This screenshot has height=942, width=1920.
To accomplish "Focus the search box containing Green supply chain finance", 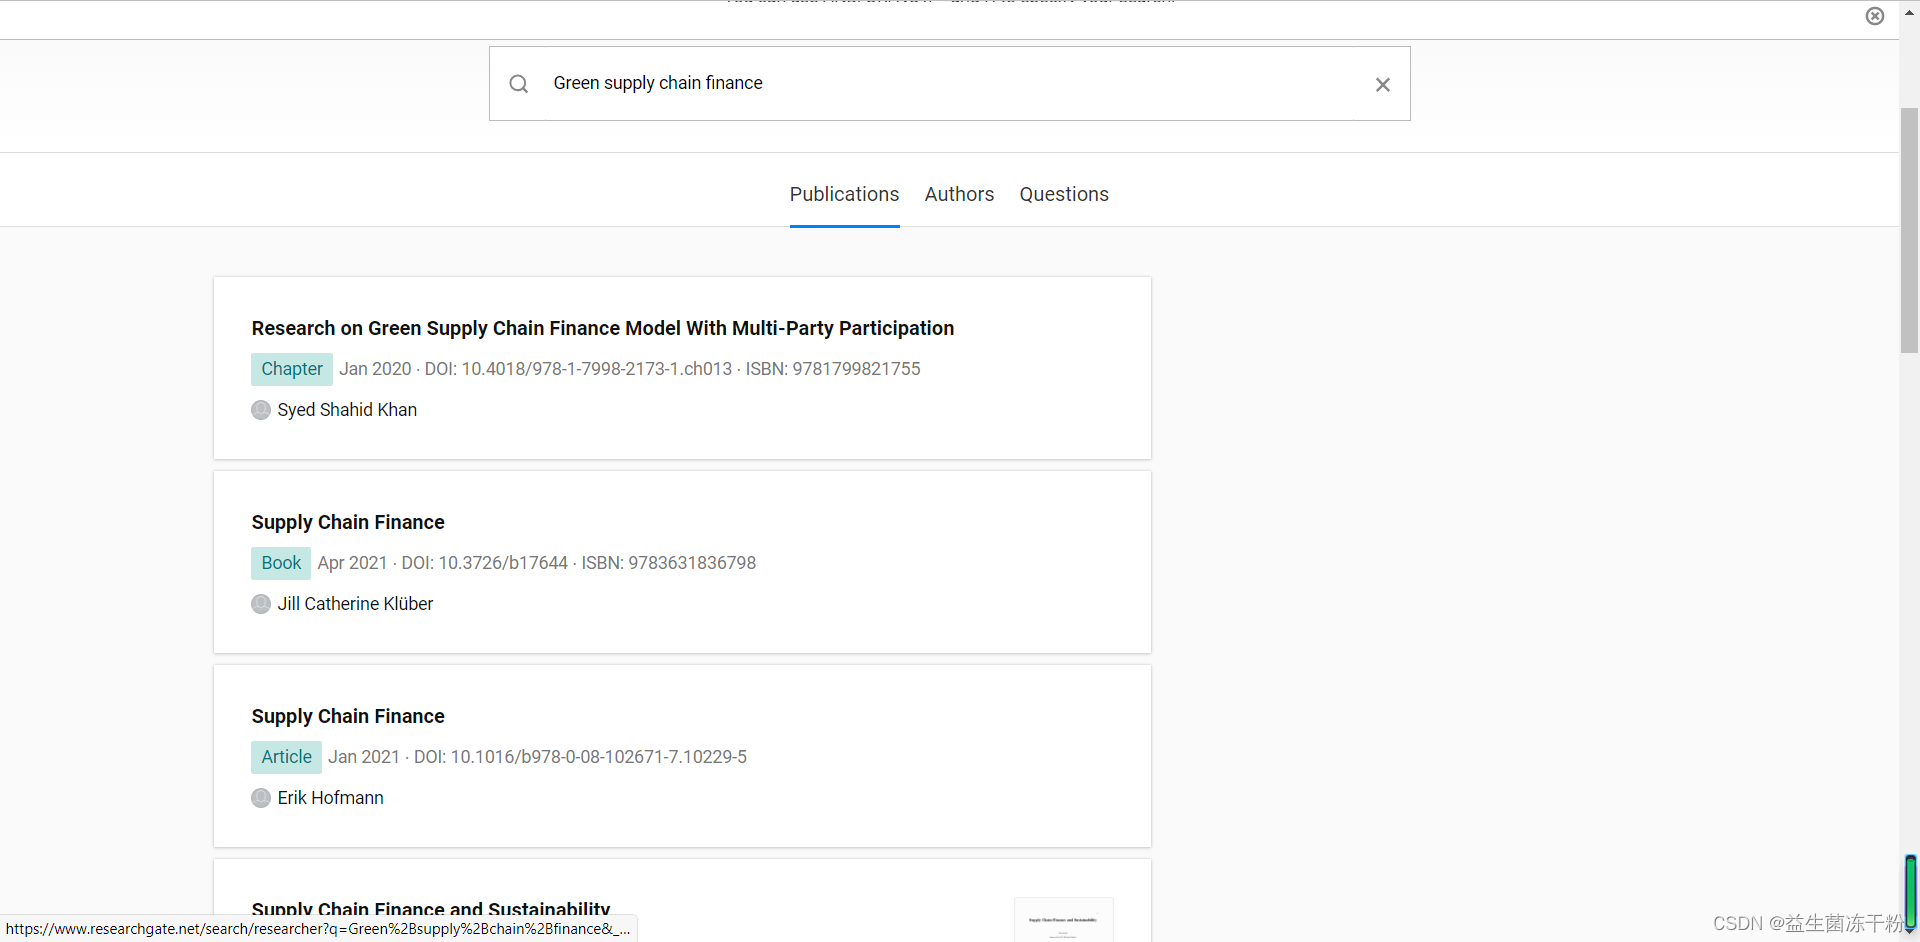I will point(949,84).
